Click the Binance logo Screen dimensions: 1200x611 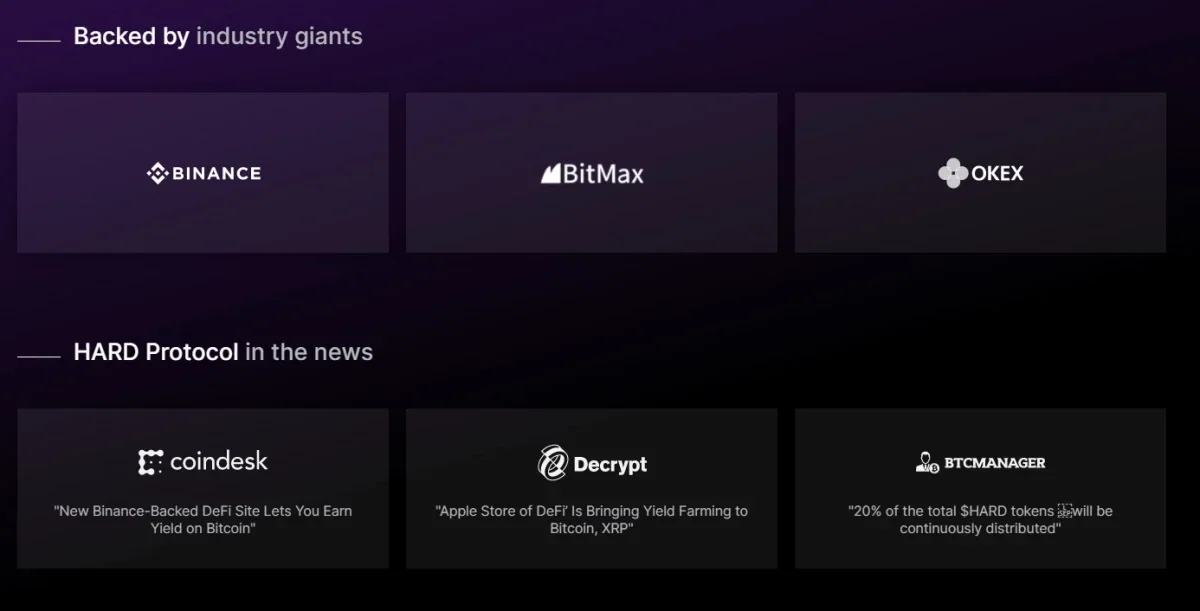pyautogui.click(x=204, y=173)
